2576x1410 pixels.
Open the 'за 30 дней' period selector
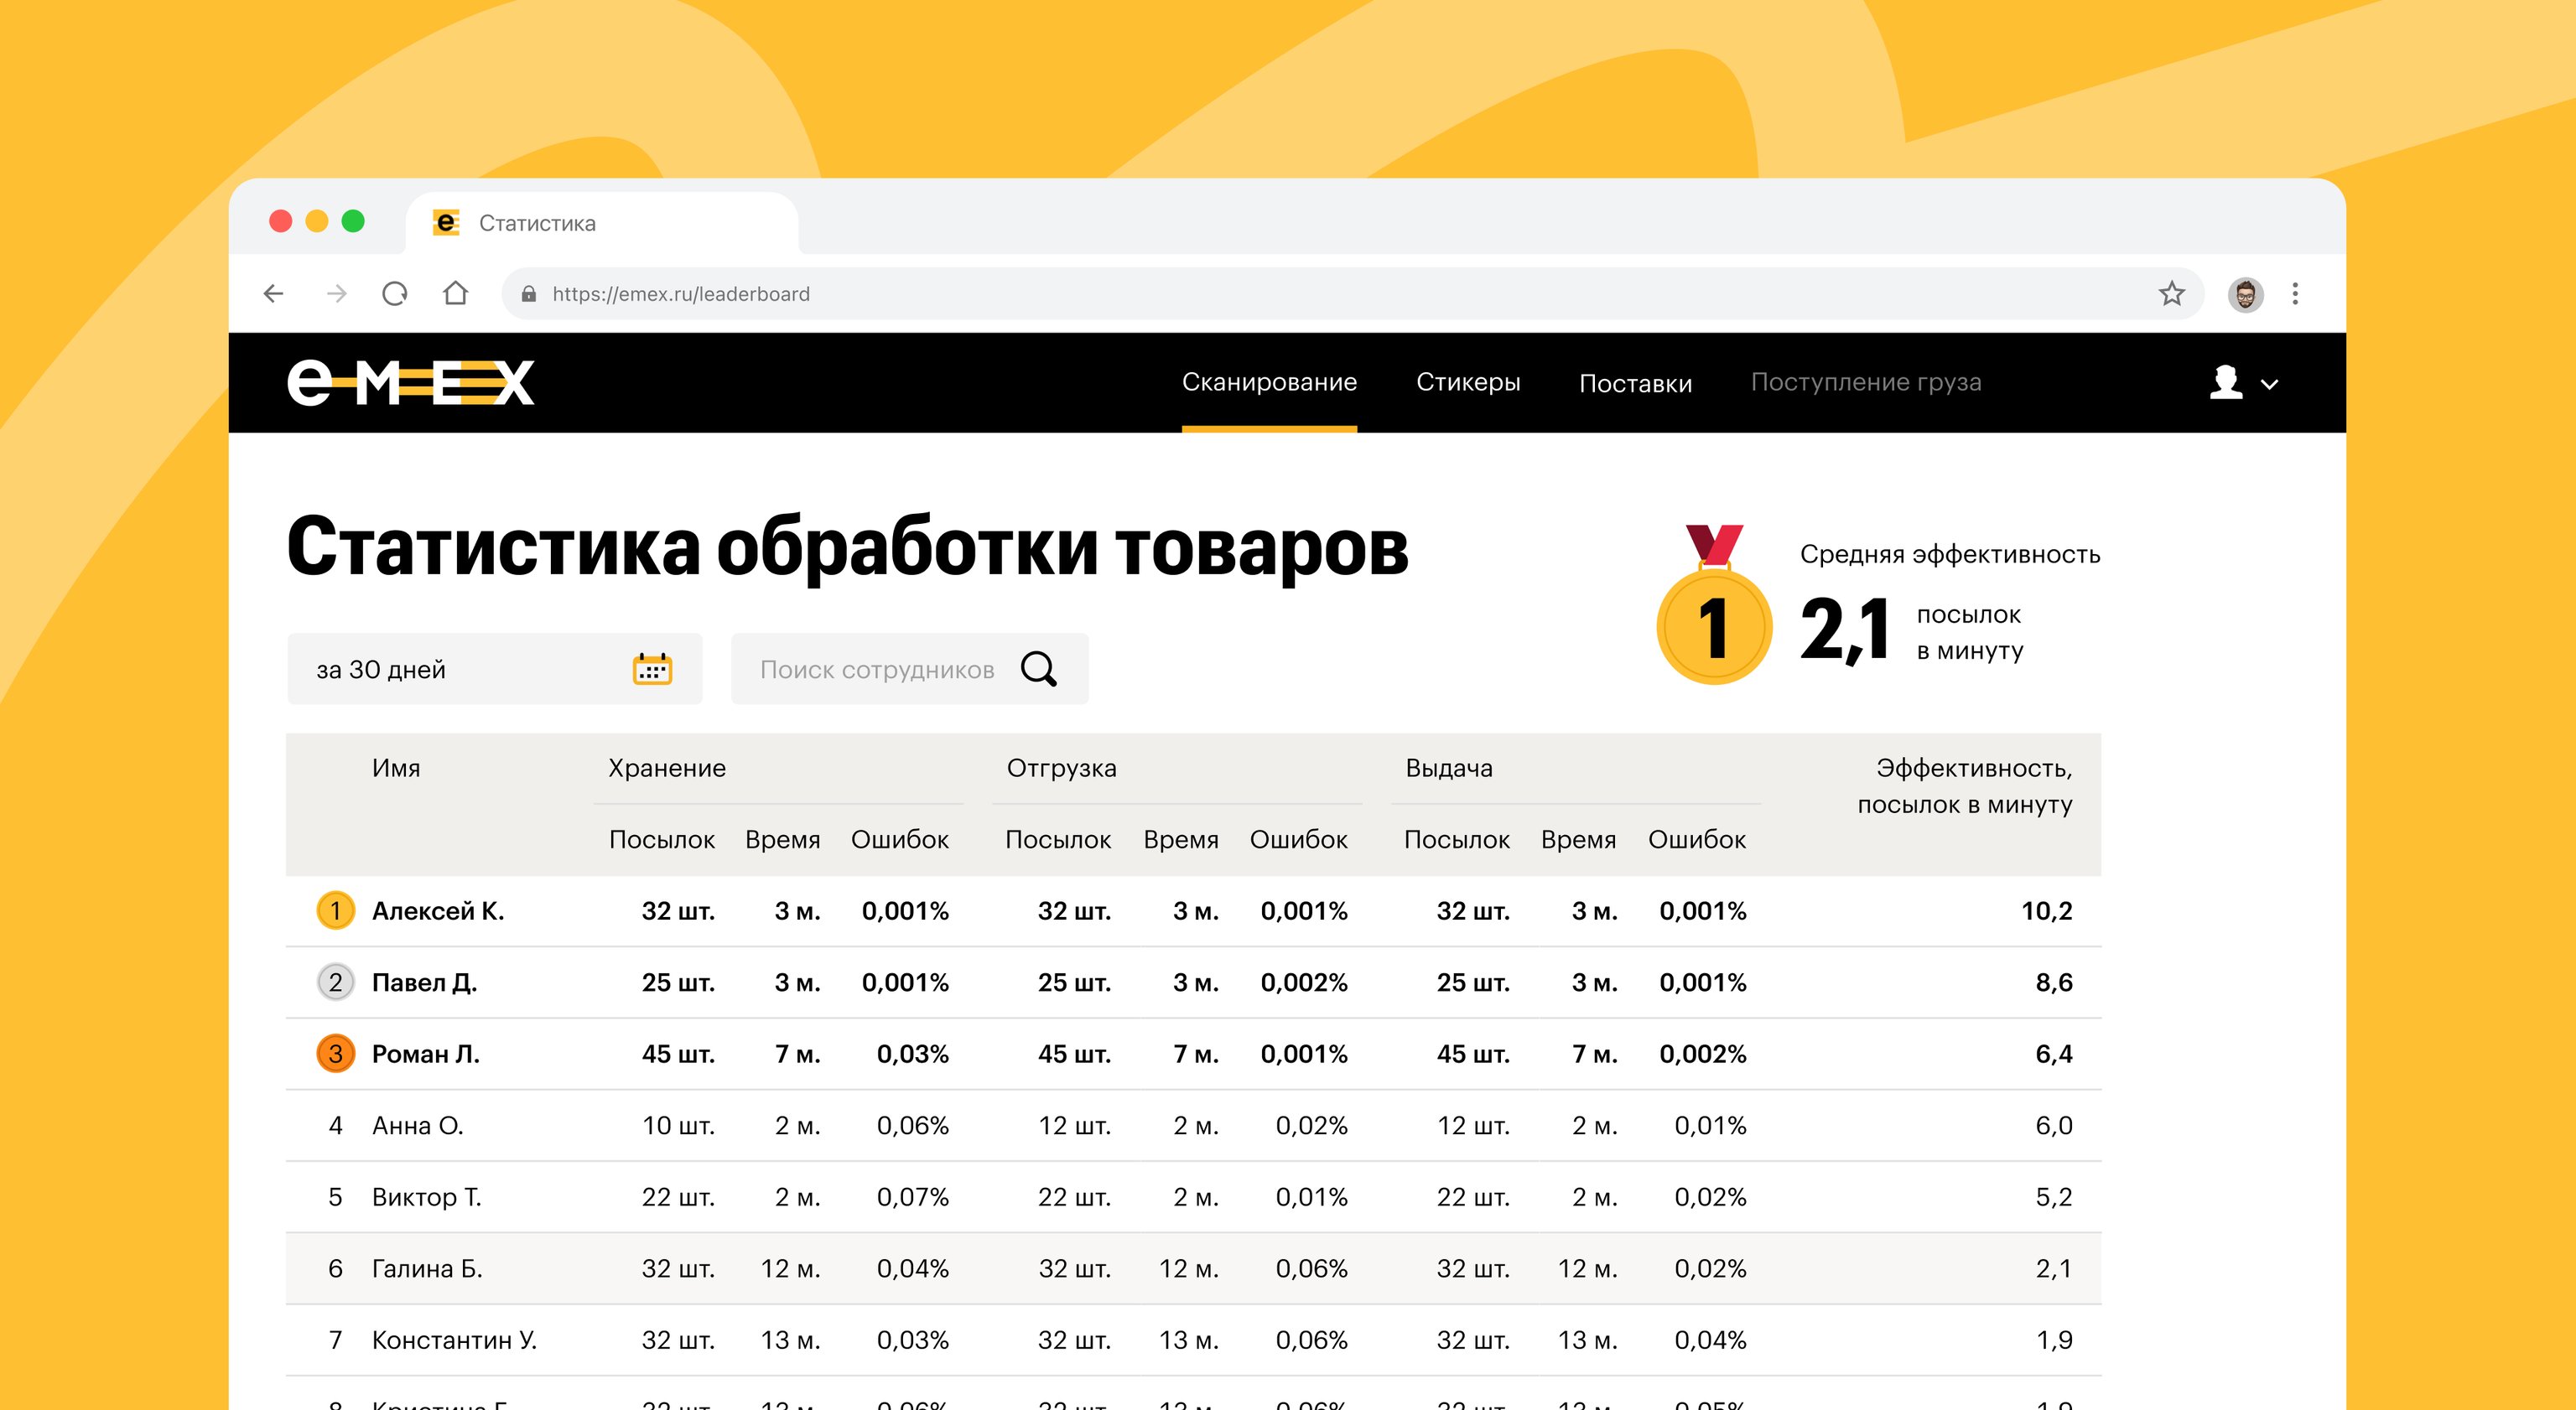[x=494, y=669]
